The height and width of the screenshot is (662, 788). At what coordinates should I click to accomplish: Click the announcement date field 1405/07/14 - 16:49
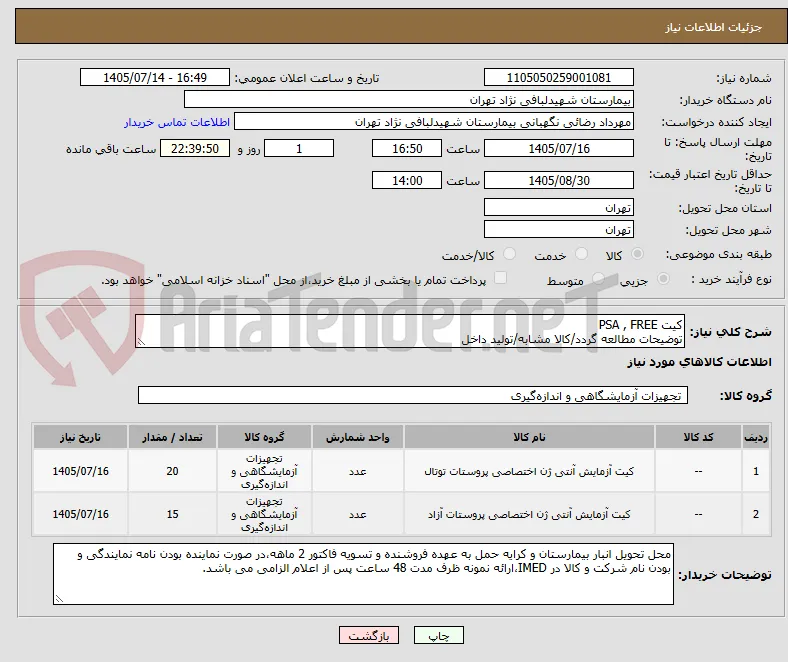[155, 77]
